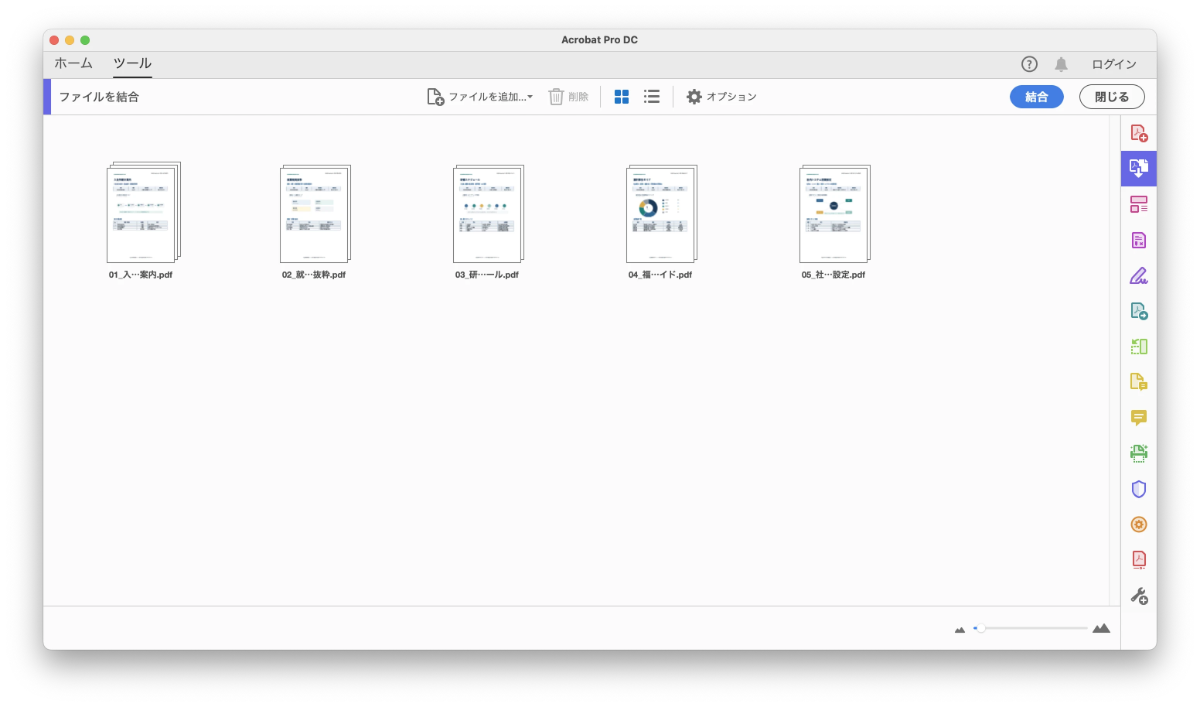
Task: Click the 03_研…ール.pdf file name
Action: tap(487, 275)
